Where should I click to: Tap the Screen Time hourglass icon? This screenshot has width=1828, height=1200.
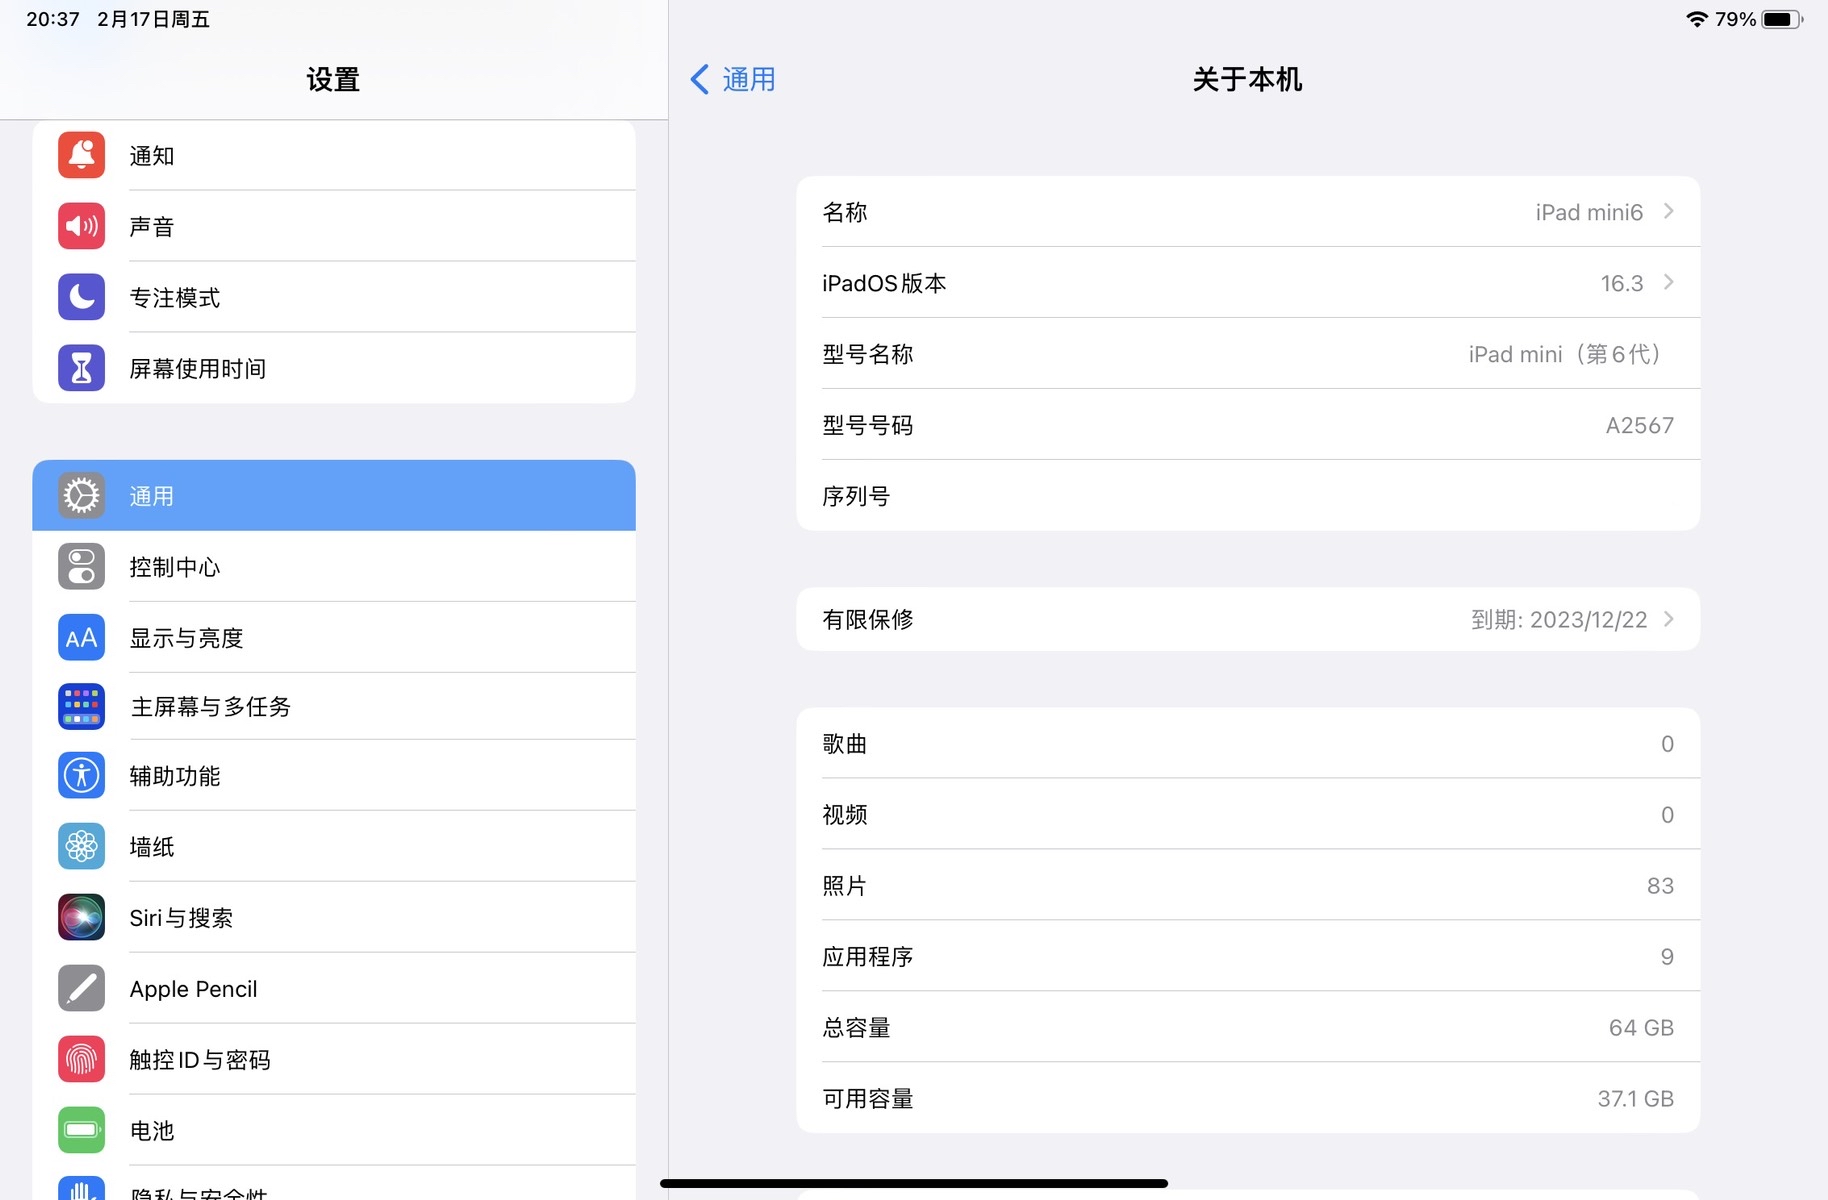point(81,368)
